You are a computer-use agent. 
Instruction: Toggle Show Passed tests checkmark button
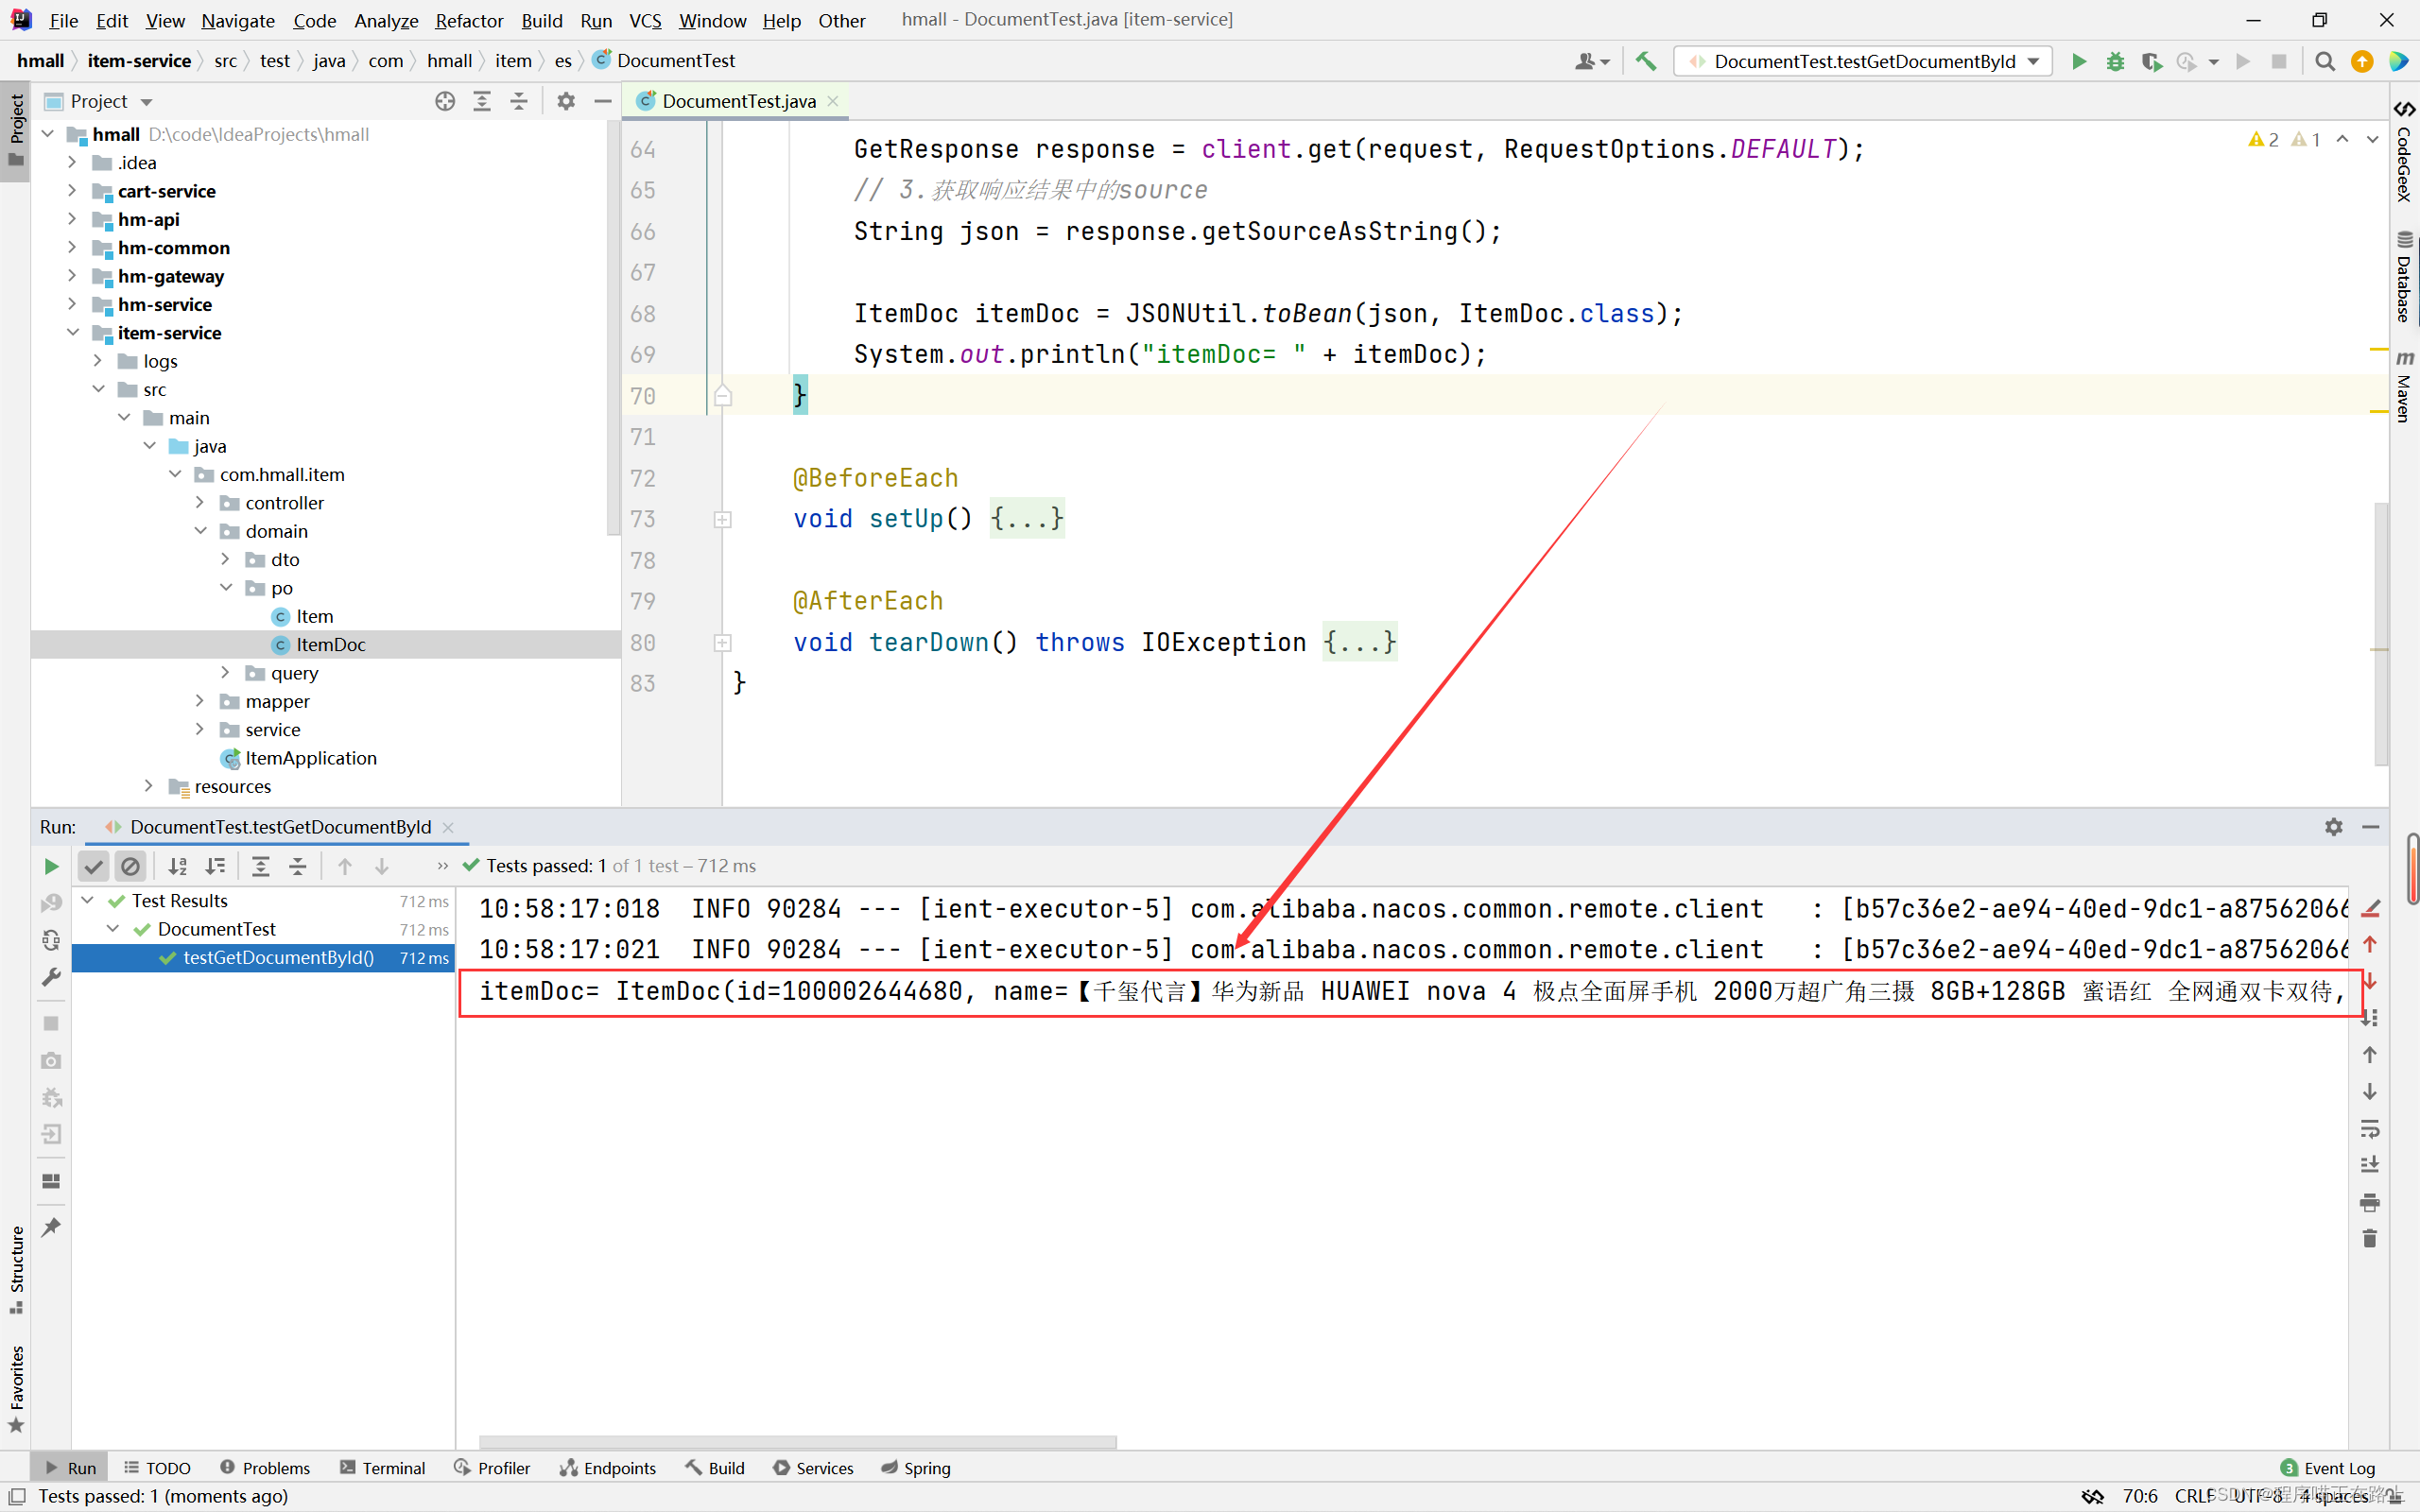(94, 866)
